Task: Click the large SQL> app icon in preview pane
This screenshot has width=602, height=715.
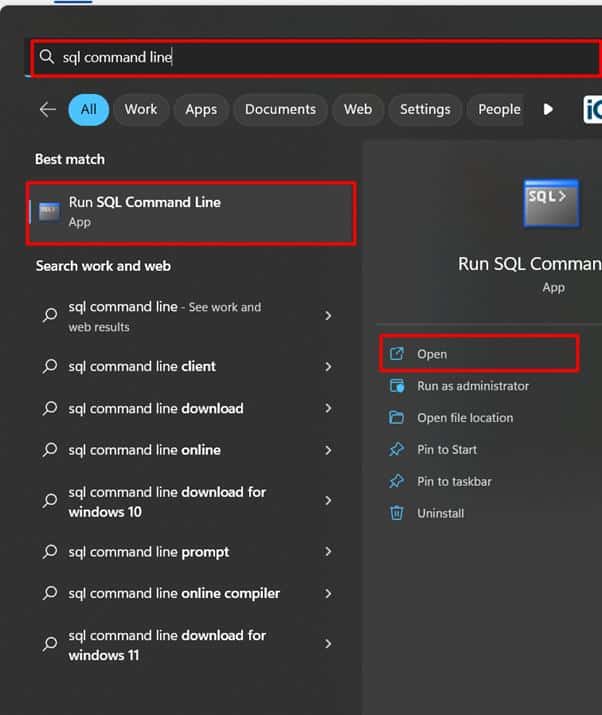Action: click(551, 203)
